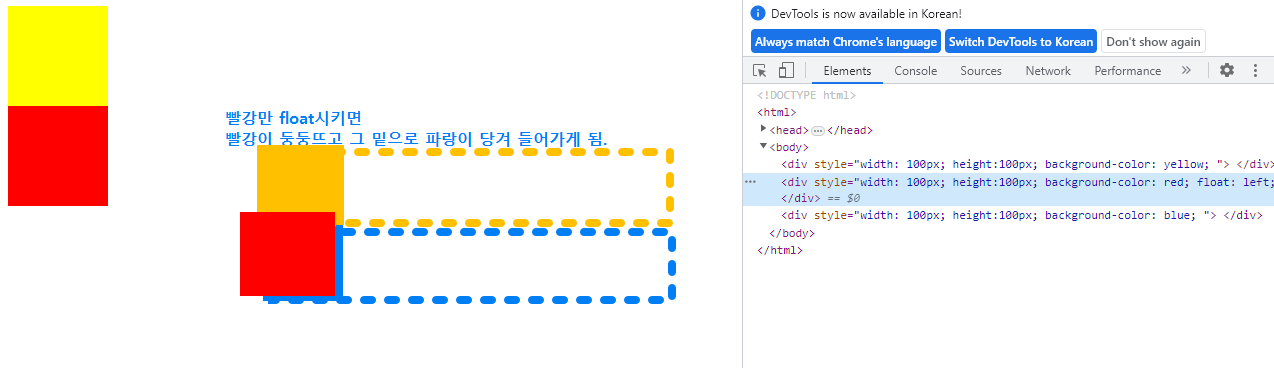This screenshot has height=368, width=1274.
Task: Toggle the device toolbar icon
Action: point(786,71)
